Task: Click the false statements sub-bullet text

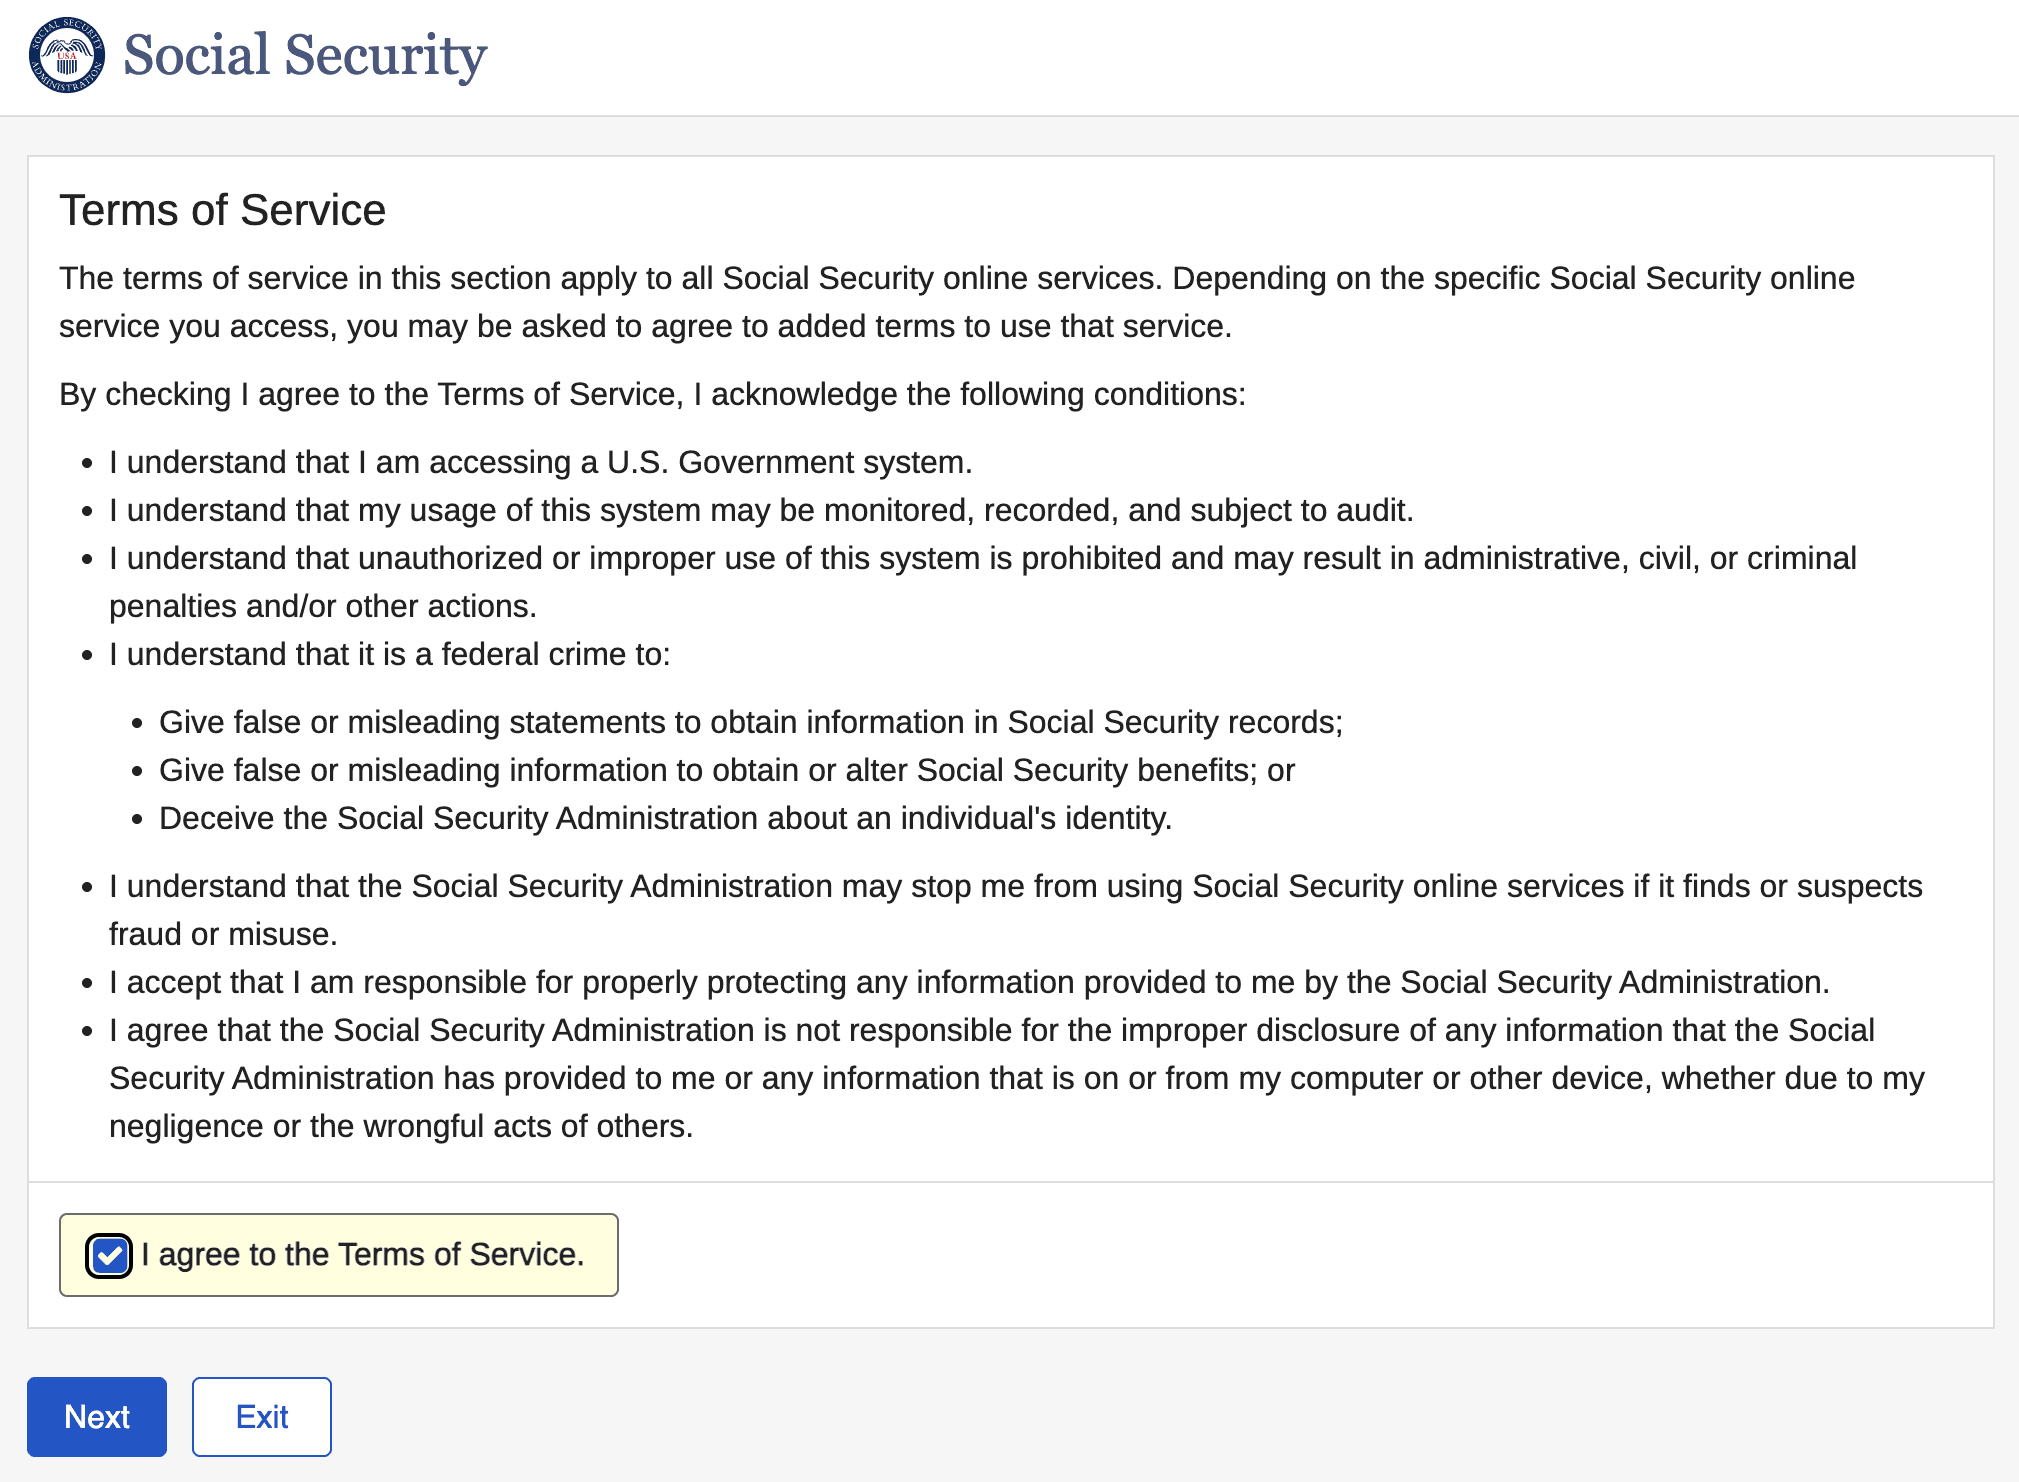Action: pyautogui.click(x=751, y=721)
